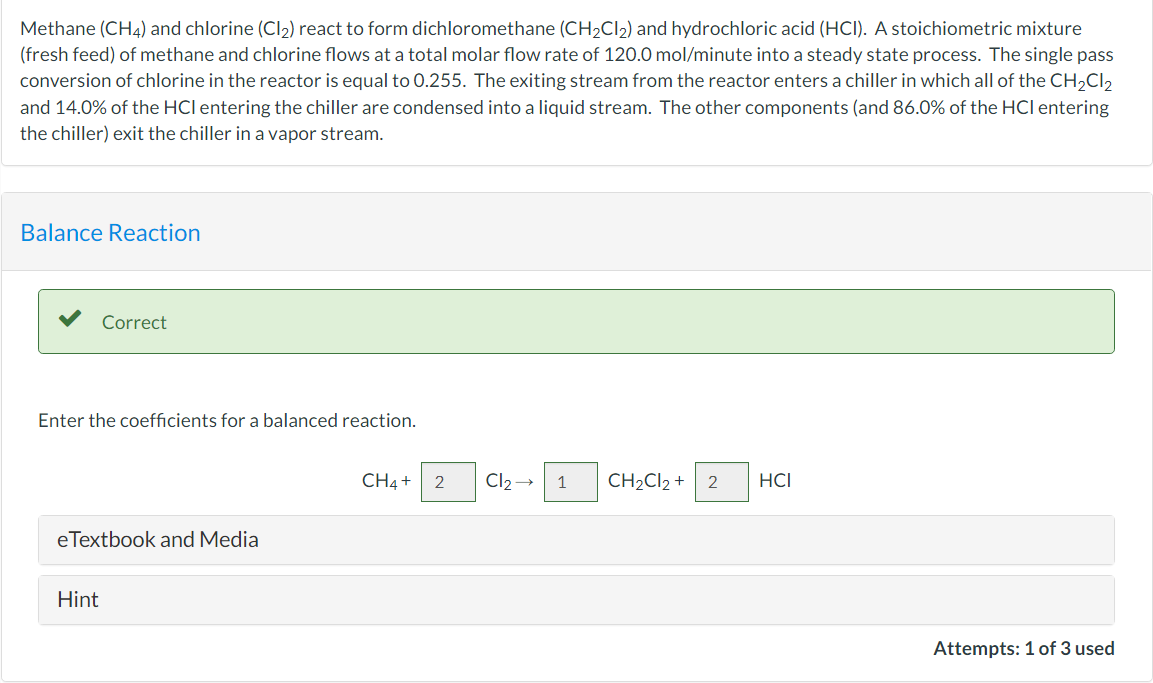
Task: Click the green checkmark in the Correct banner
Action: pos(69,321)
